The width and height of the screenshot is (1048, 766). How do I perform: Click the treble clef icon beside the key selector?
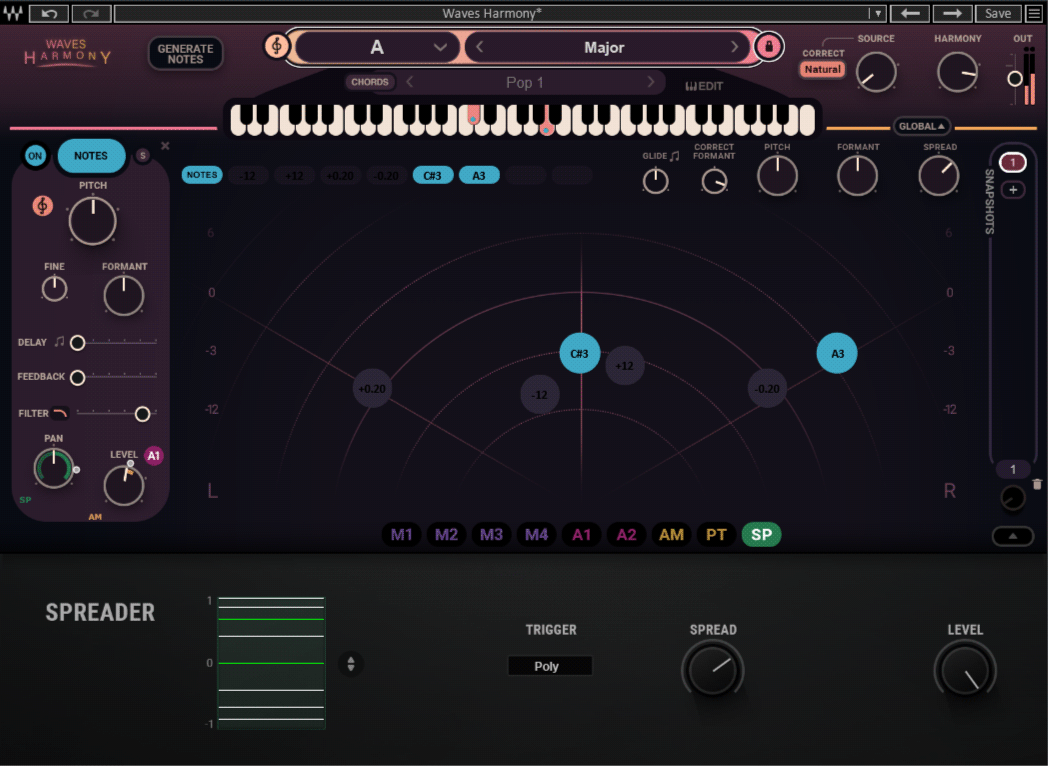pyautogui.click(x=276, y=46)
